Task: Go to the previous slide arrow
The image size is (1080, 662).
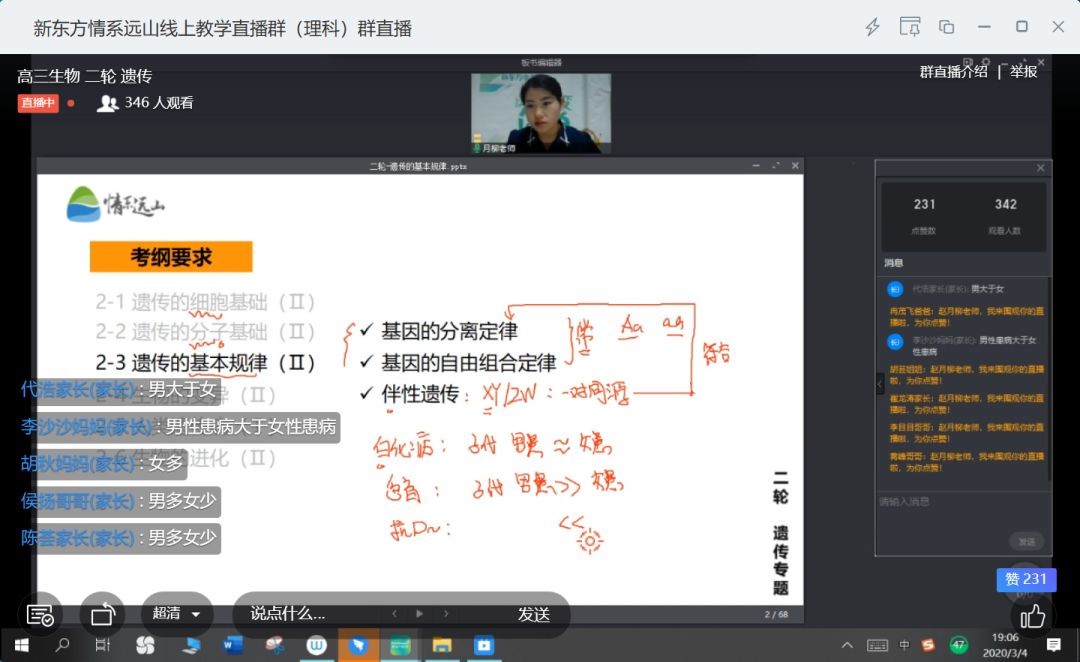Action: [x=394, y=613]
